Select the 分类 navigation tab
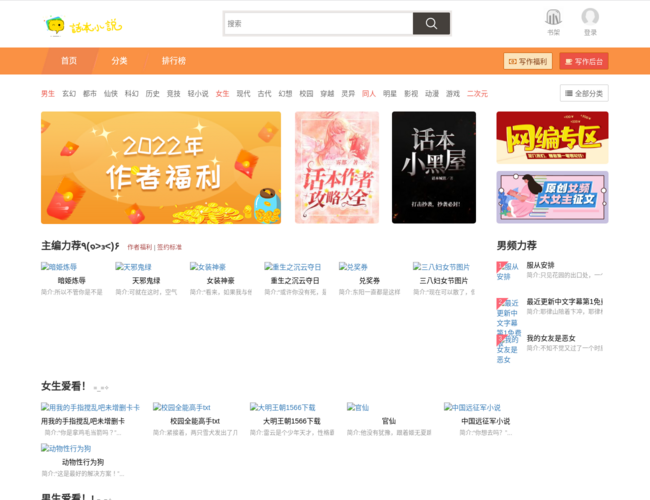The height and width of the screenshot is (500, 650). [119, 61]
